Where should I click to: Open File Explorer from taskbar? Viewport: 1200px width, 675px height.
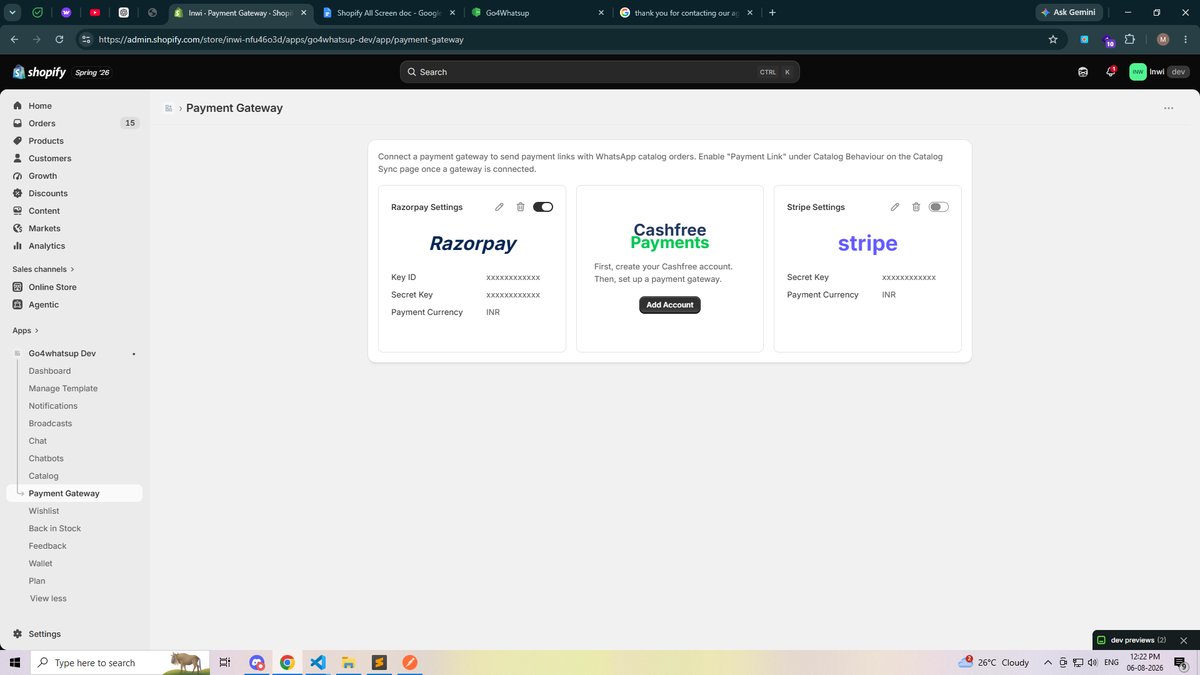(x=348, y=662)
